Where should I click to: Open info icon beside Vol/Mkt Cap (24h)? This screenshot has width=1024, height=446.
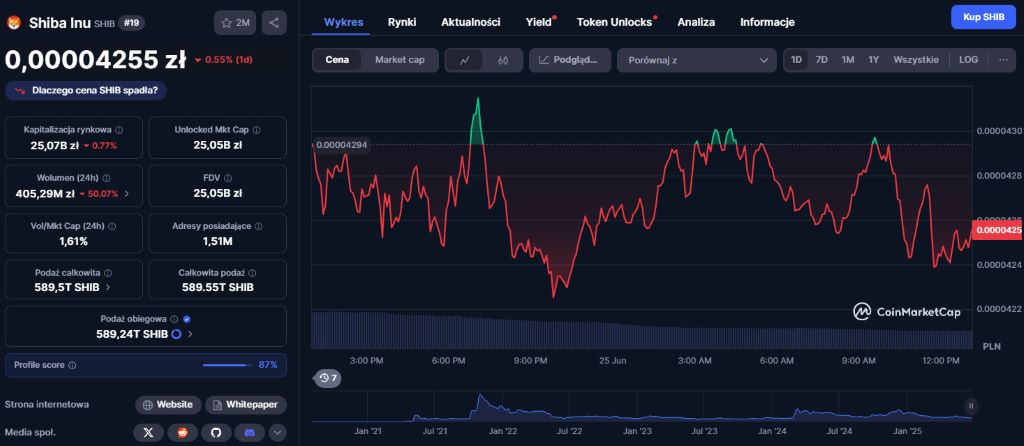click(112, 226)
